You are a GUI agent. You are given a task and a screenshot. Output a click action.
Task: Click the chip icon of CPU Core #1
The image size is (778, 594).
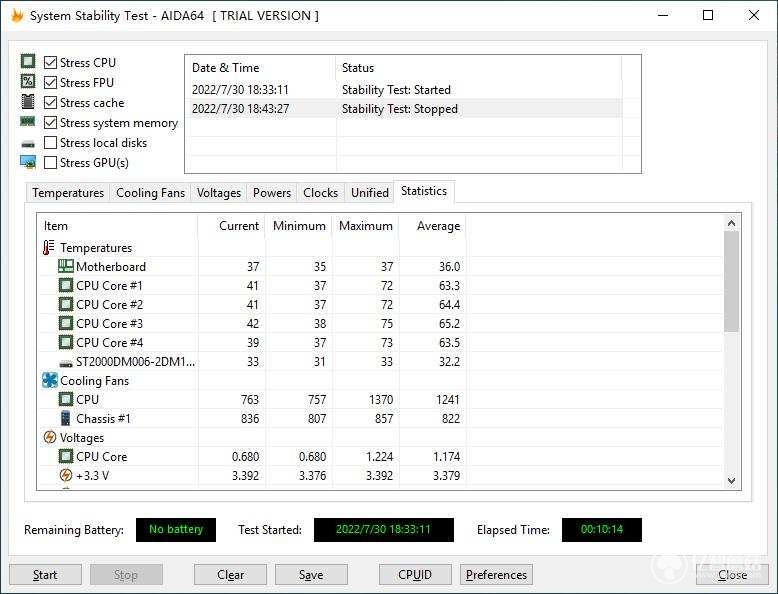tap(65, 285)
